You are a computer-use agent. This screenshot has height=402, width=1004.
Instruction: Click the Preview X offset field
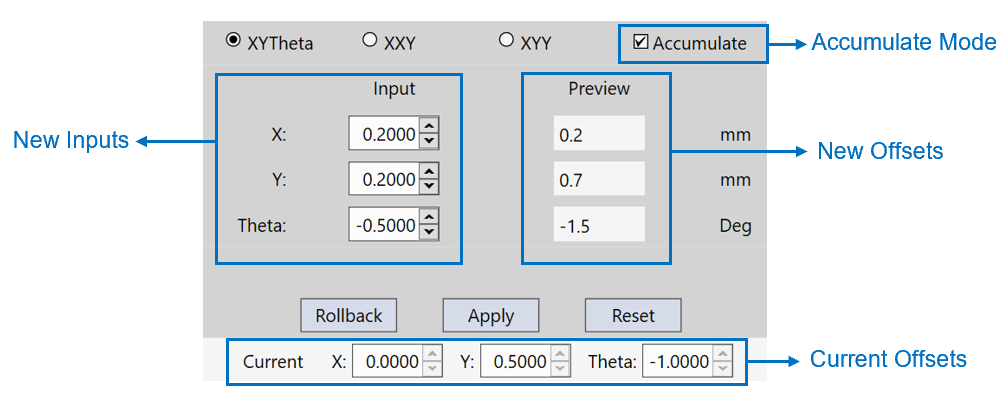point(599,134)
